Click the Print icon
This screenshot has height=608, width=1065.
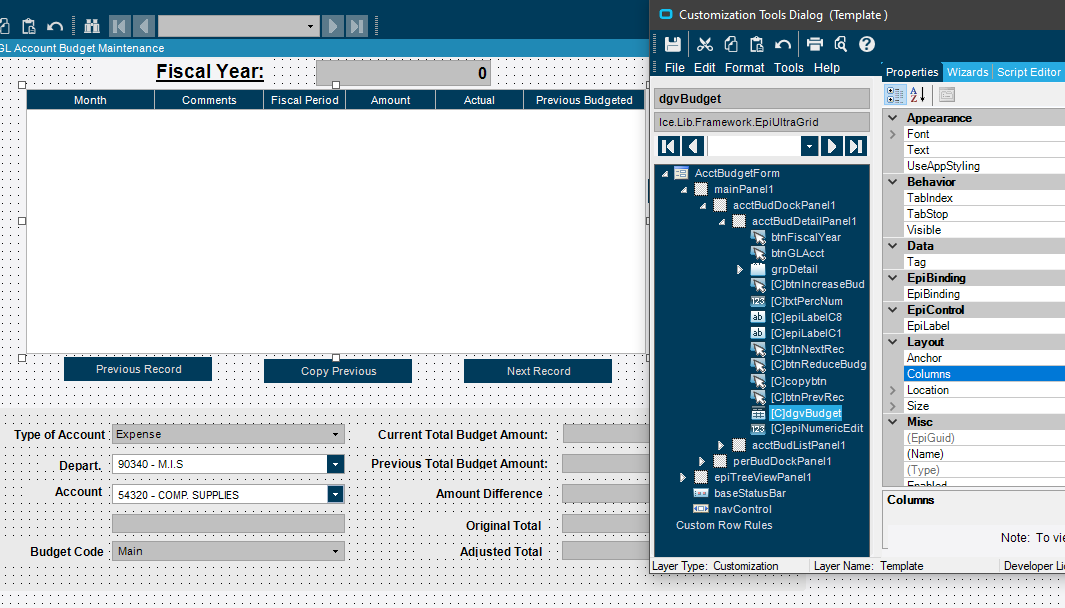click(814, 44)
